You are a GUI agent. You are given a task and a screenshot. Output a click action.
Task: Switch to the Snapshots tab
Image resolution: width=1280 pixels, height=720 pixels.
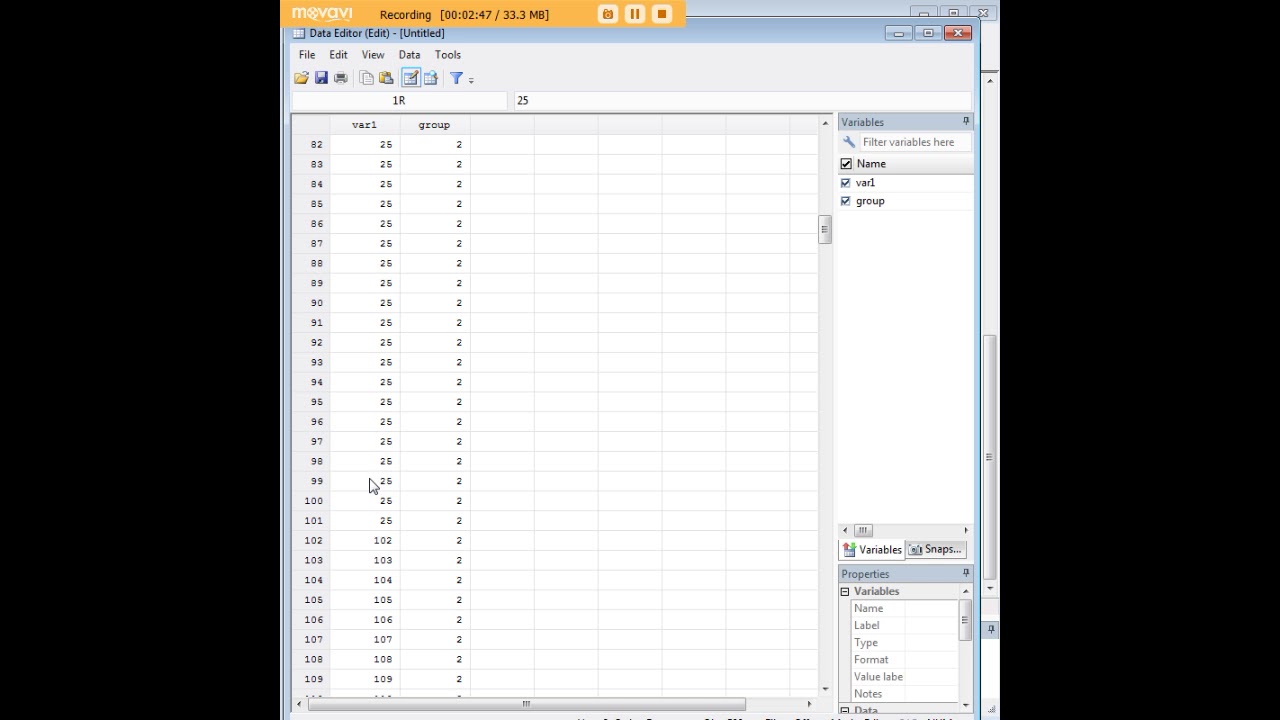[935, 550]
